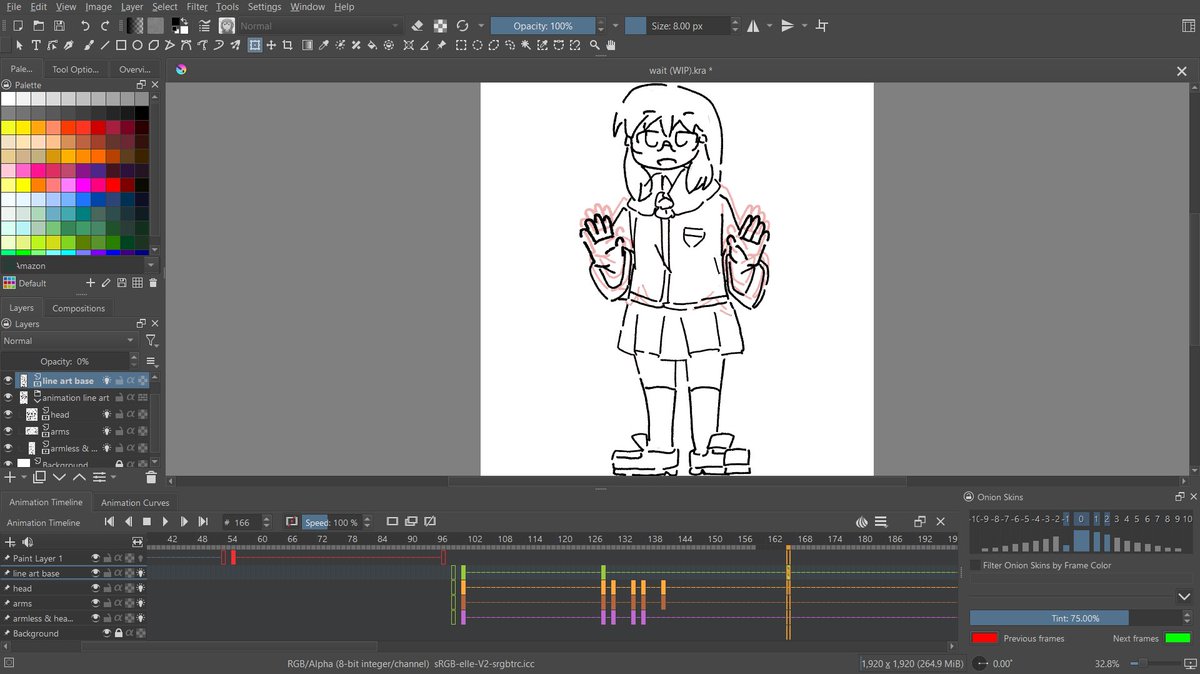The image size is (1200, 674).
Task: Open brush preset chooser icon
Action: tap(228, 25)
